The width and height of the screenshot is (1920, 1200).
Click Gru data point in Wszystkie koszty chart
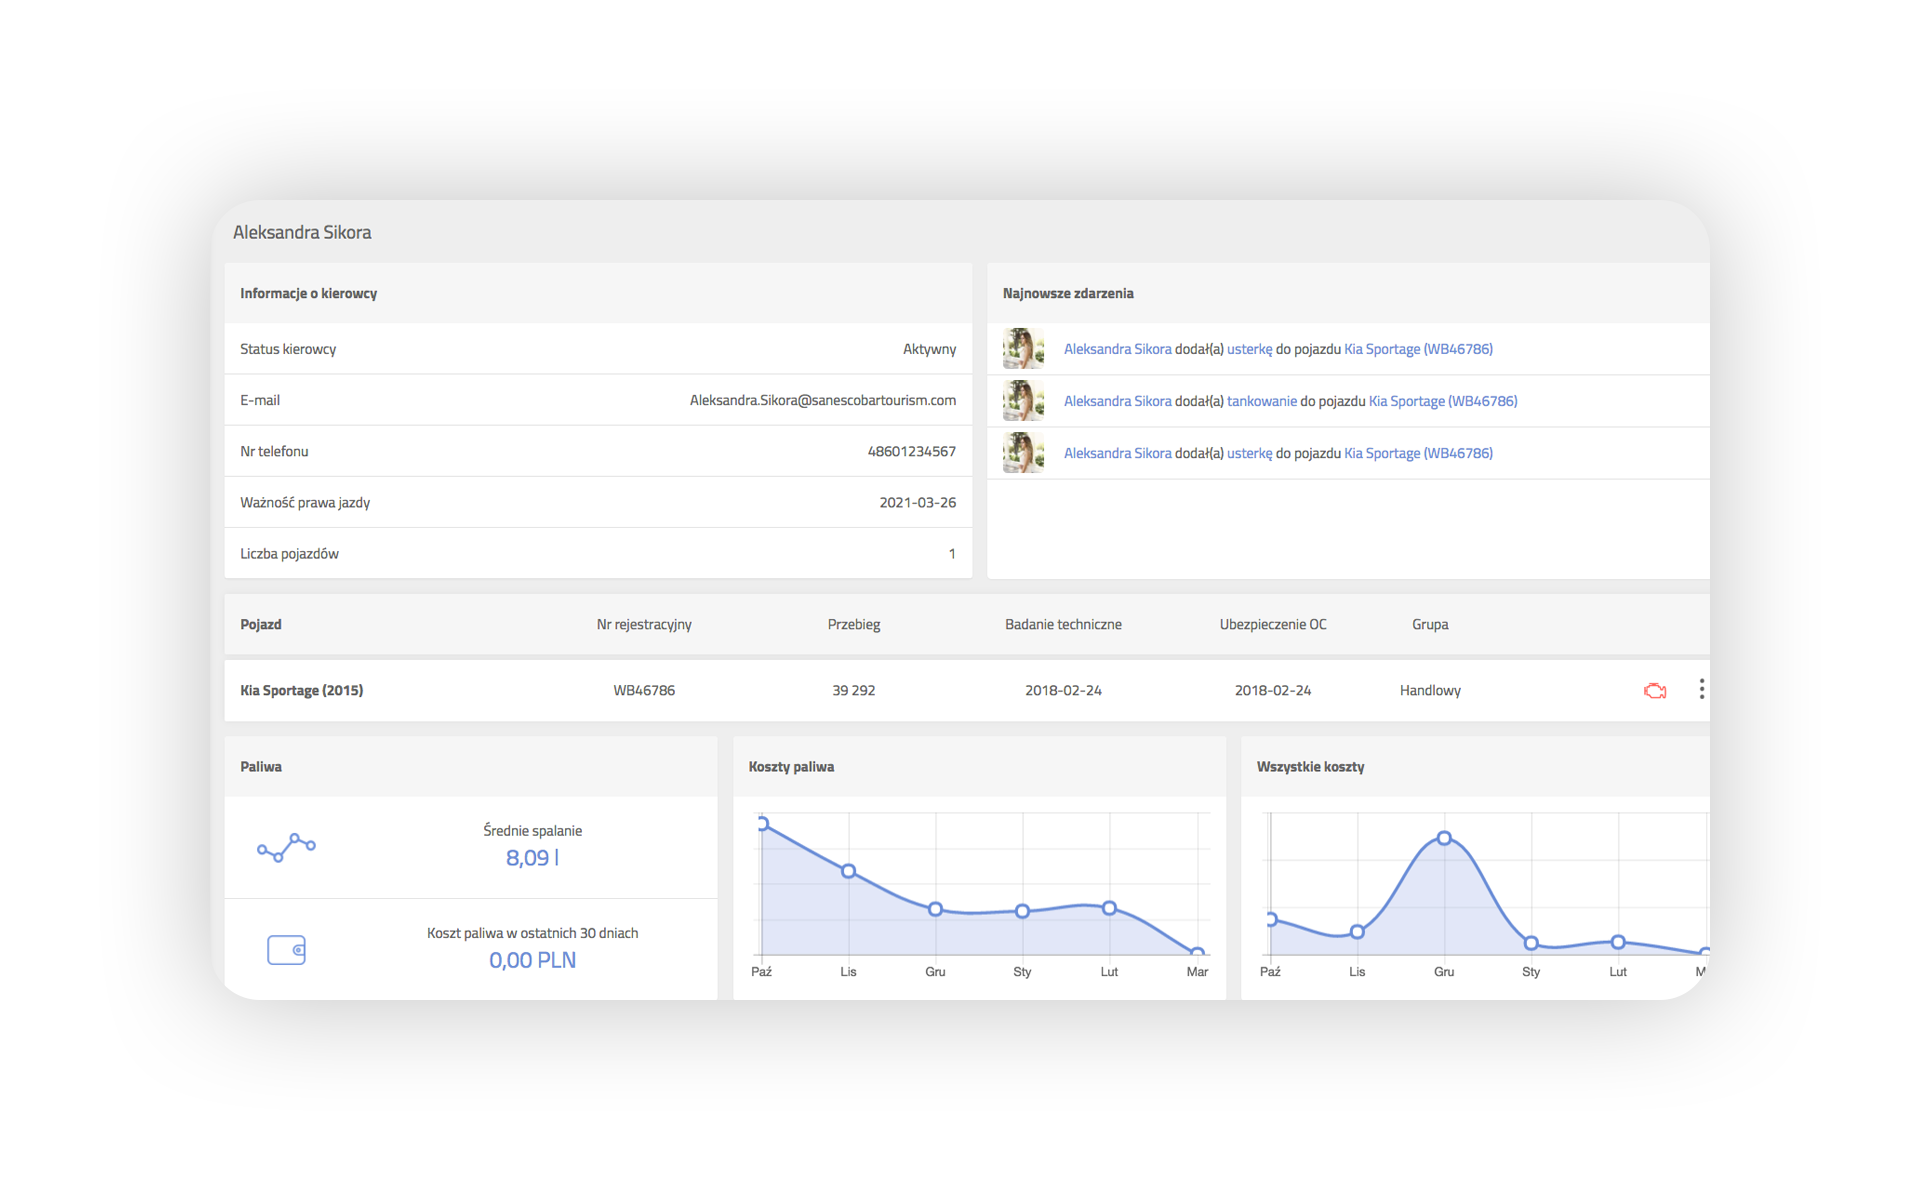1444,838
